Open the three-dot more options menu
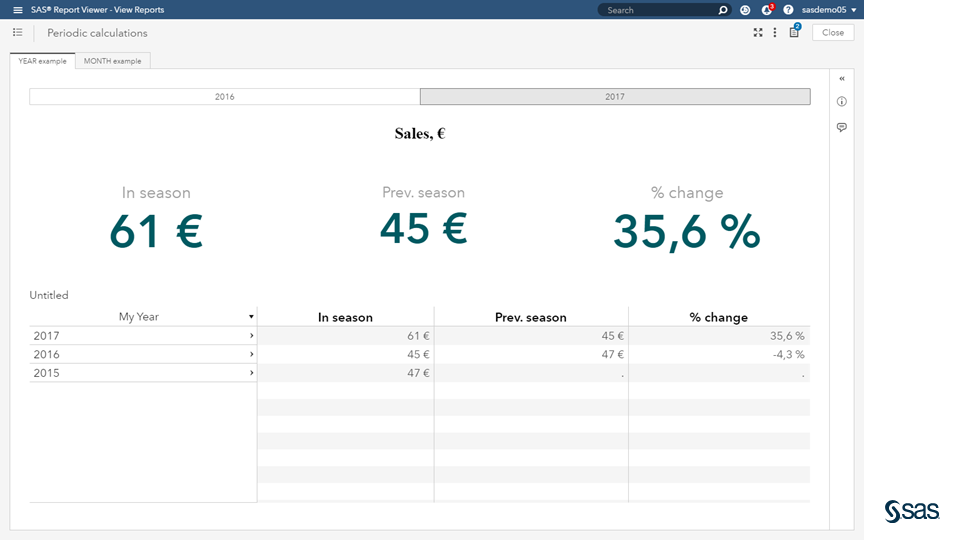960x540 pixels. click(775, 33)
